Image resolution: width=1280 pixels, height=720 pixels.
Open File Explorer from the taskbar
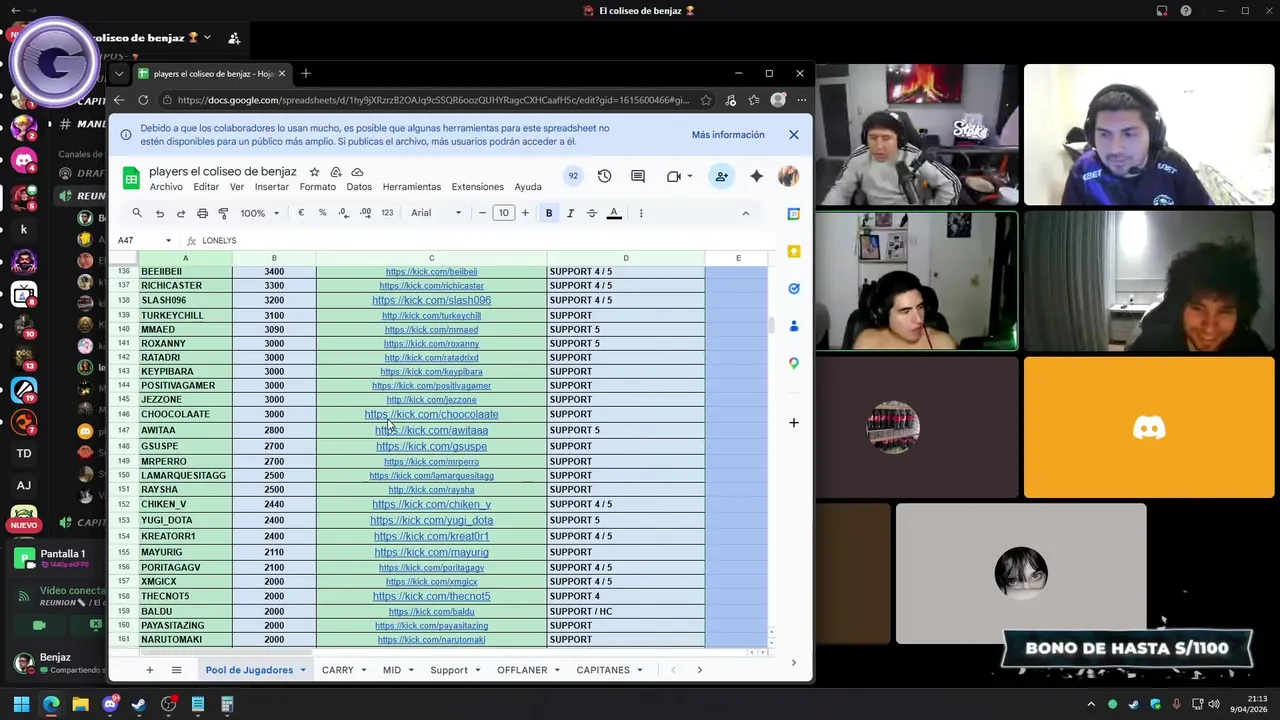[80, 705]
